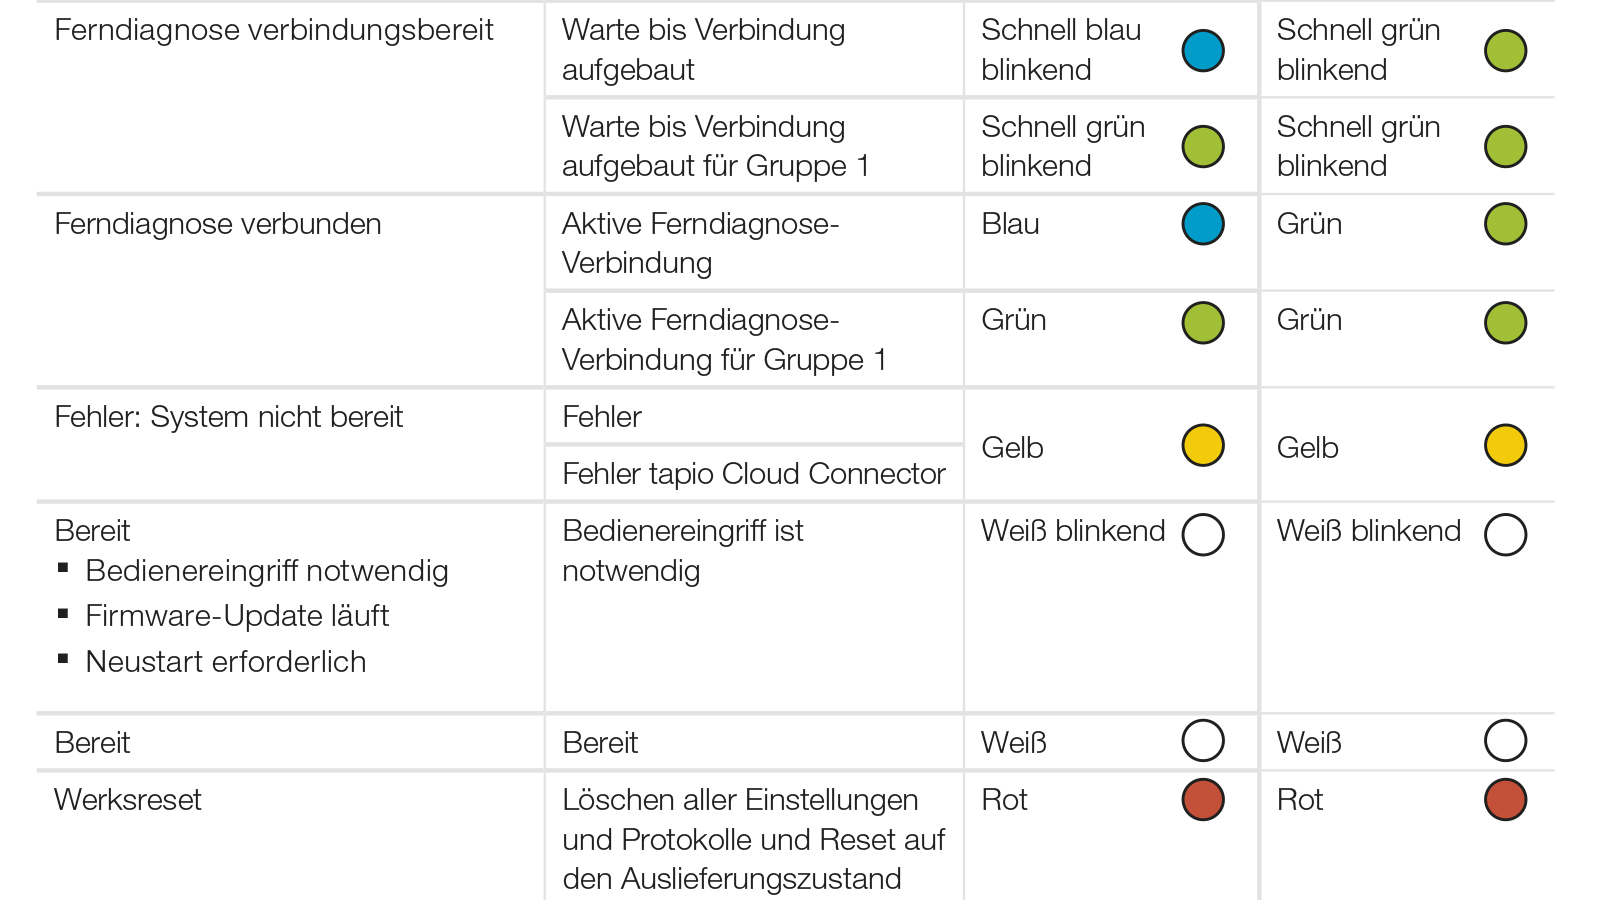The width and height of the screenshot is (1600, 900).
Task: Click the 'Neustart erforderlich' bullet item
Action: 226,662
